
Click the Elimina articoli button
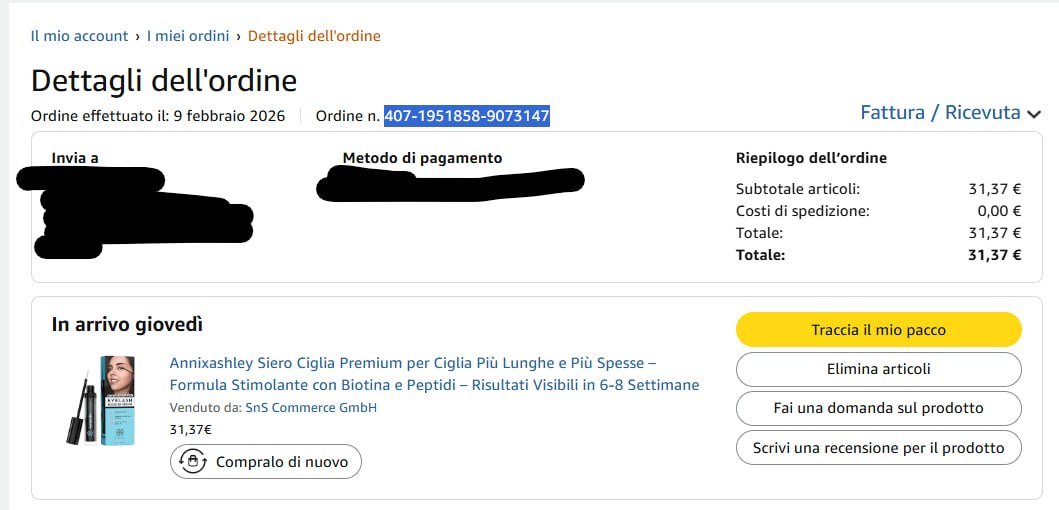[x=878, y=369]
